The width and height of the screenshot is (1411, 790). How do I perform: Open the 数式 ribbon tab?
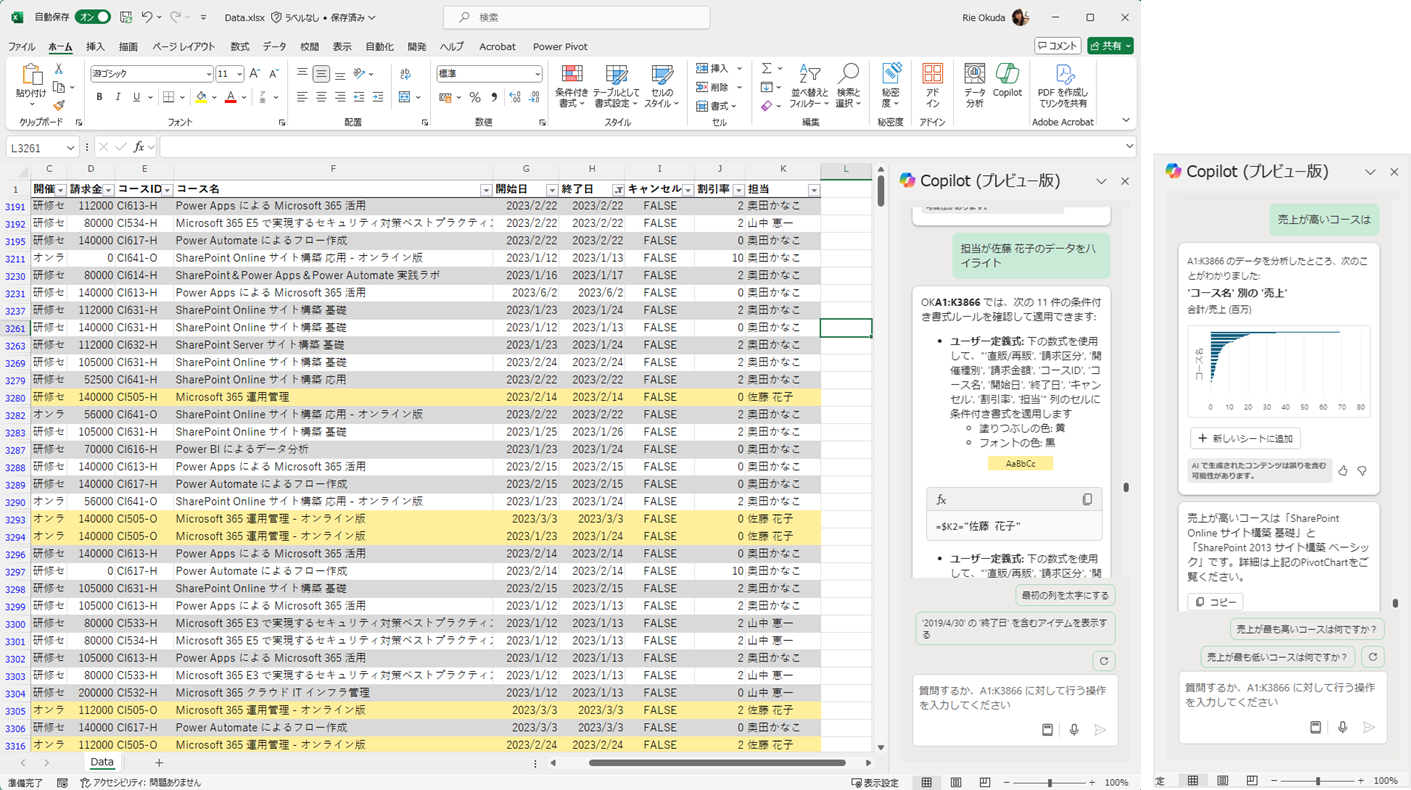click(240, 47)
